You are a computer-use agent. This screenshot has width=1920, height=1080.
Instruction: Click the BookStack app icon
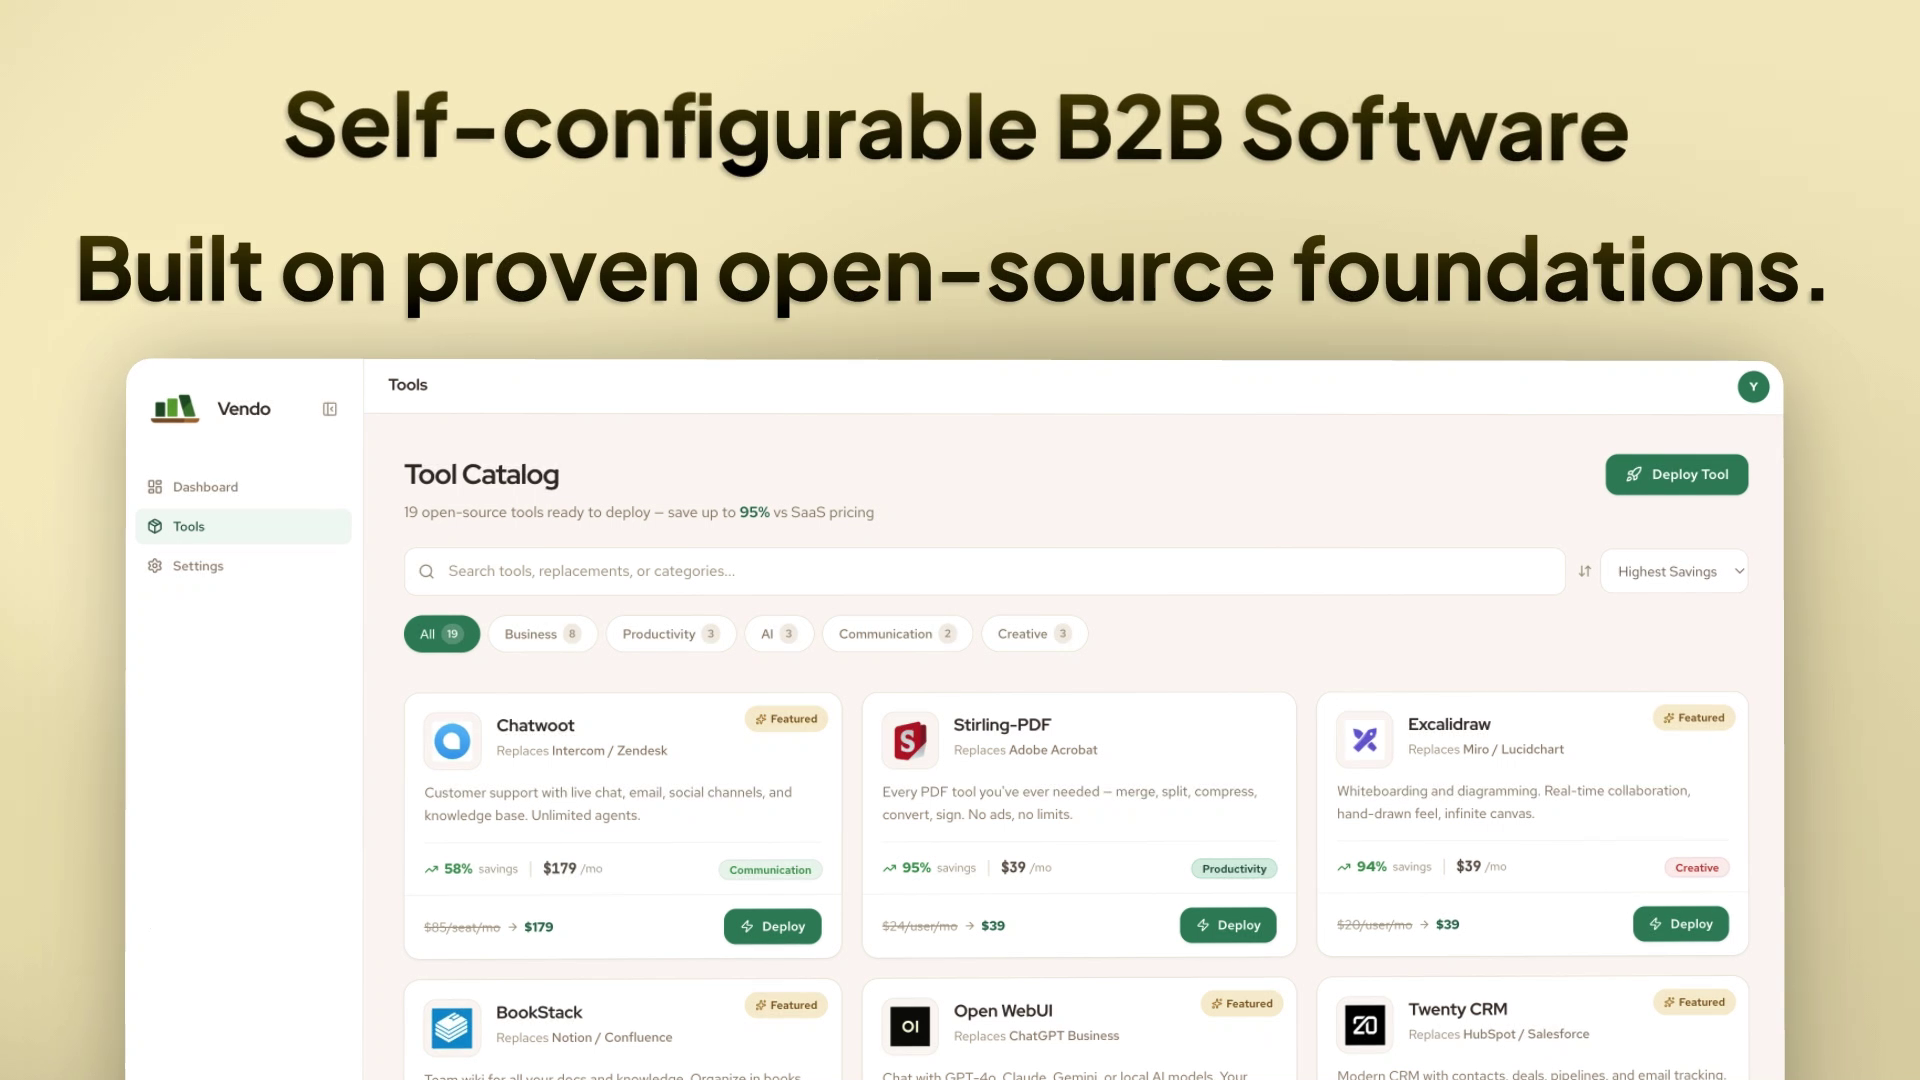coord(452,1027)
